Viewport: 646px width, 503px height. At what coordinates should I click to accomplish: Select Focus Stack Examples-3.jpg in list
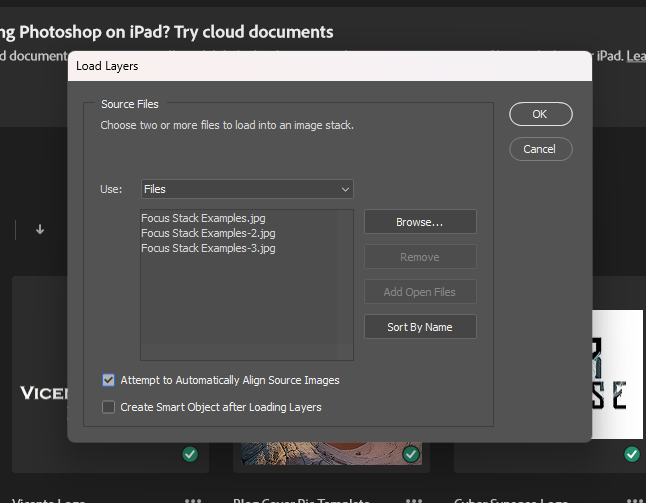(x=208, y=248)
